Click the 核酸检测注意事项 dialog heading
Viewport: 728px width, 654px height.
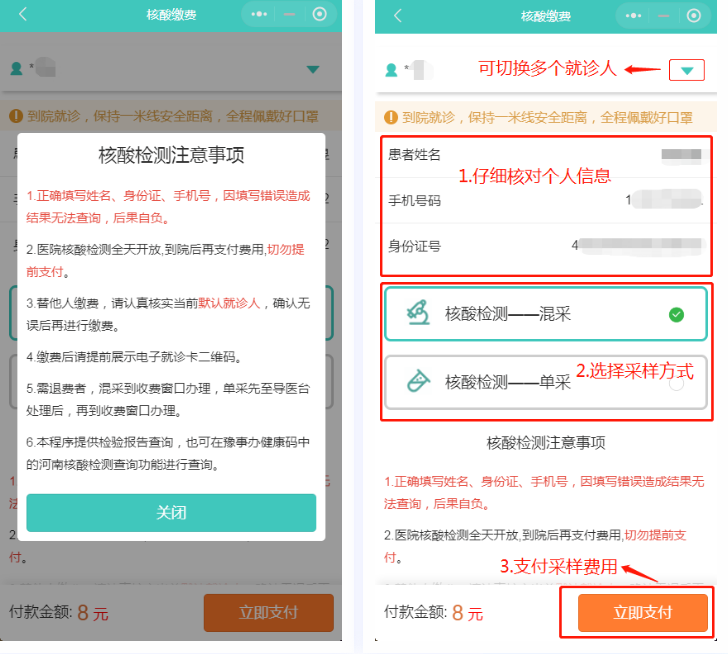pyautogui.click(x=171, y=155)
